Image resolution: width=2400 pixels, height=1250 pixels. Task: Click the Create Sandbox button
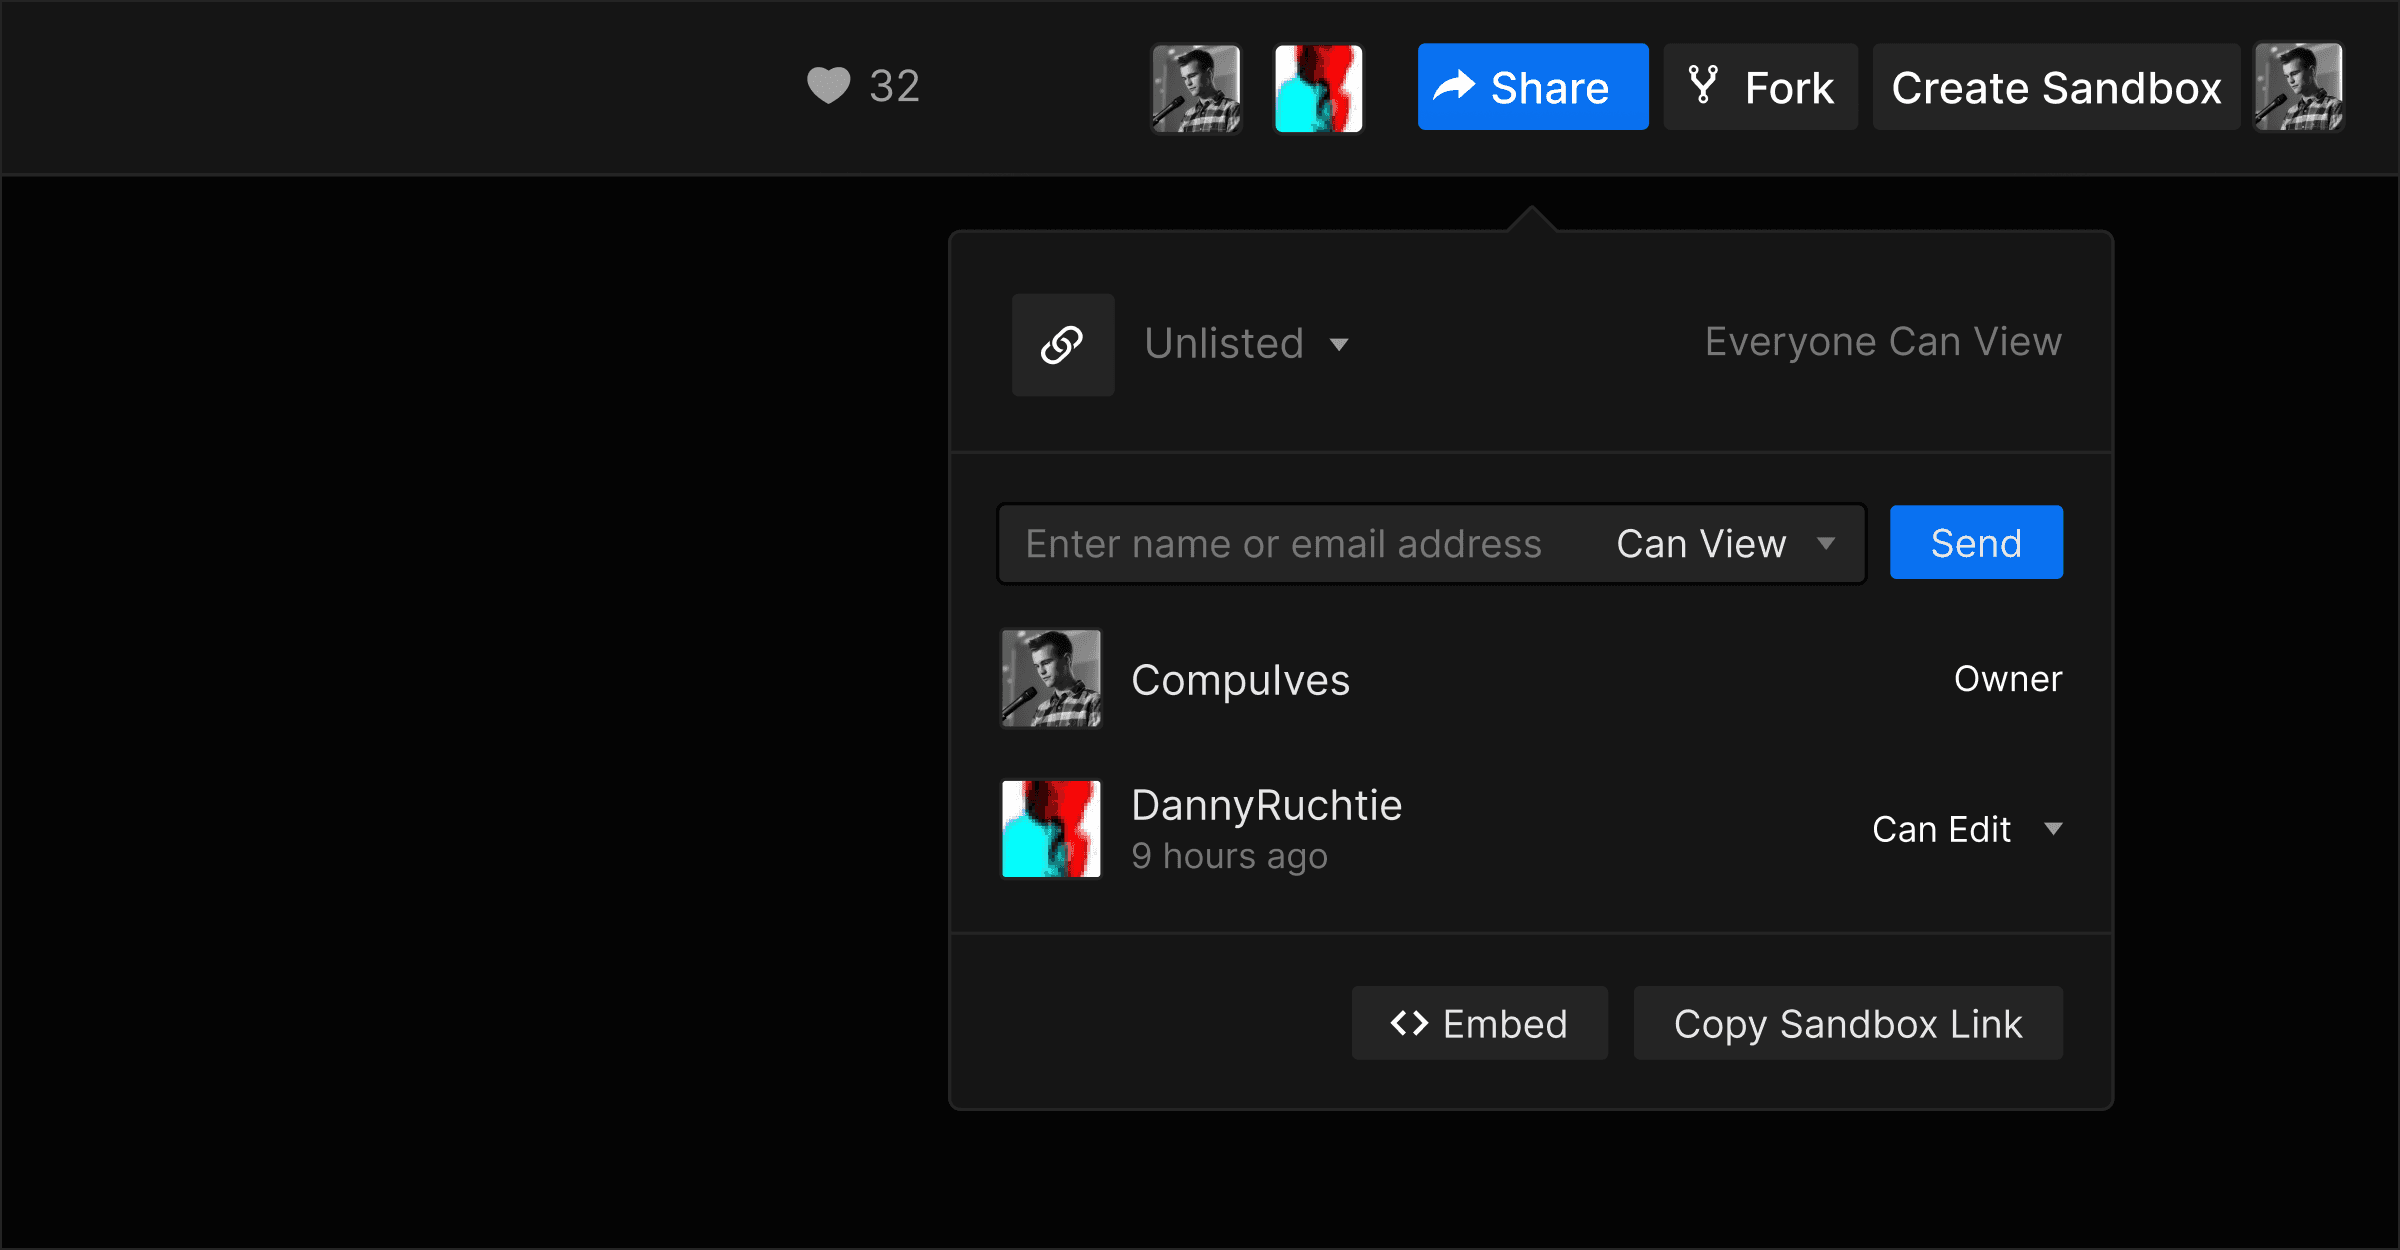coord(2055,88)
